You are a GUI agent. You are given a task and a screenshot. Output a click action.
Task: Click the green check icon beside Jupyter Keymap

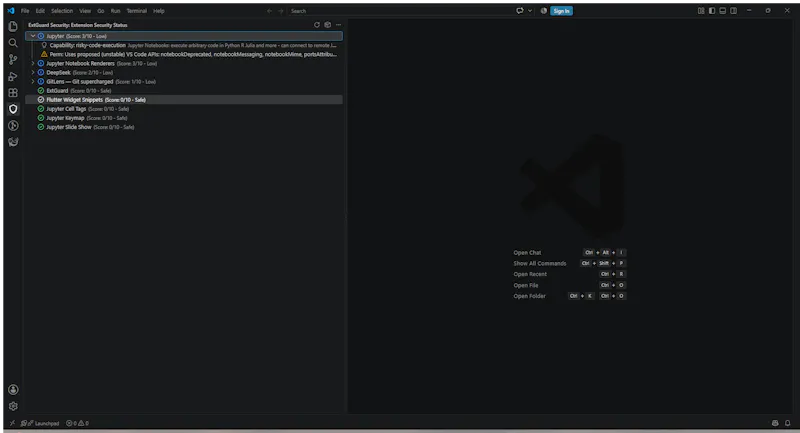tap(41, 118)
